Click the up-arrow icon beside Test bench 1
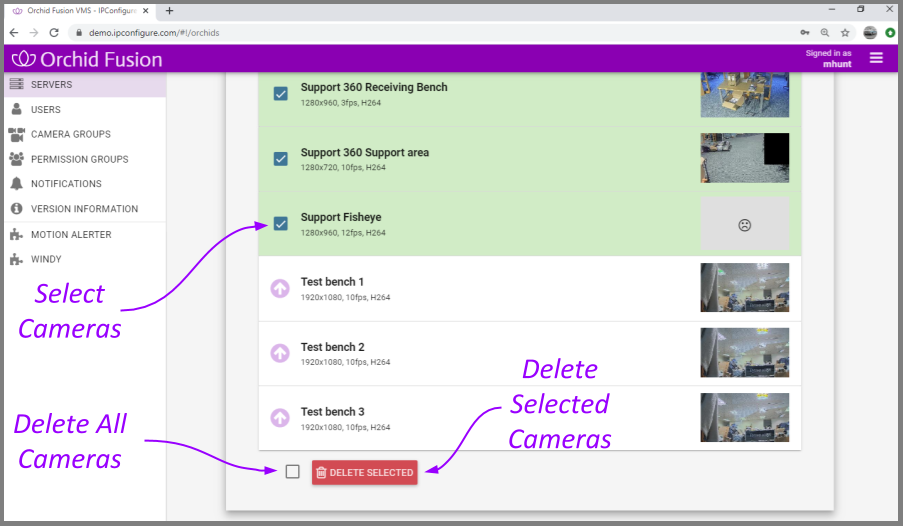This screenshot has width=903, height=526. (280, 288)
